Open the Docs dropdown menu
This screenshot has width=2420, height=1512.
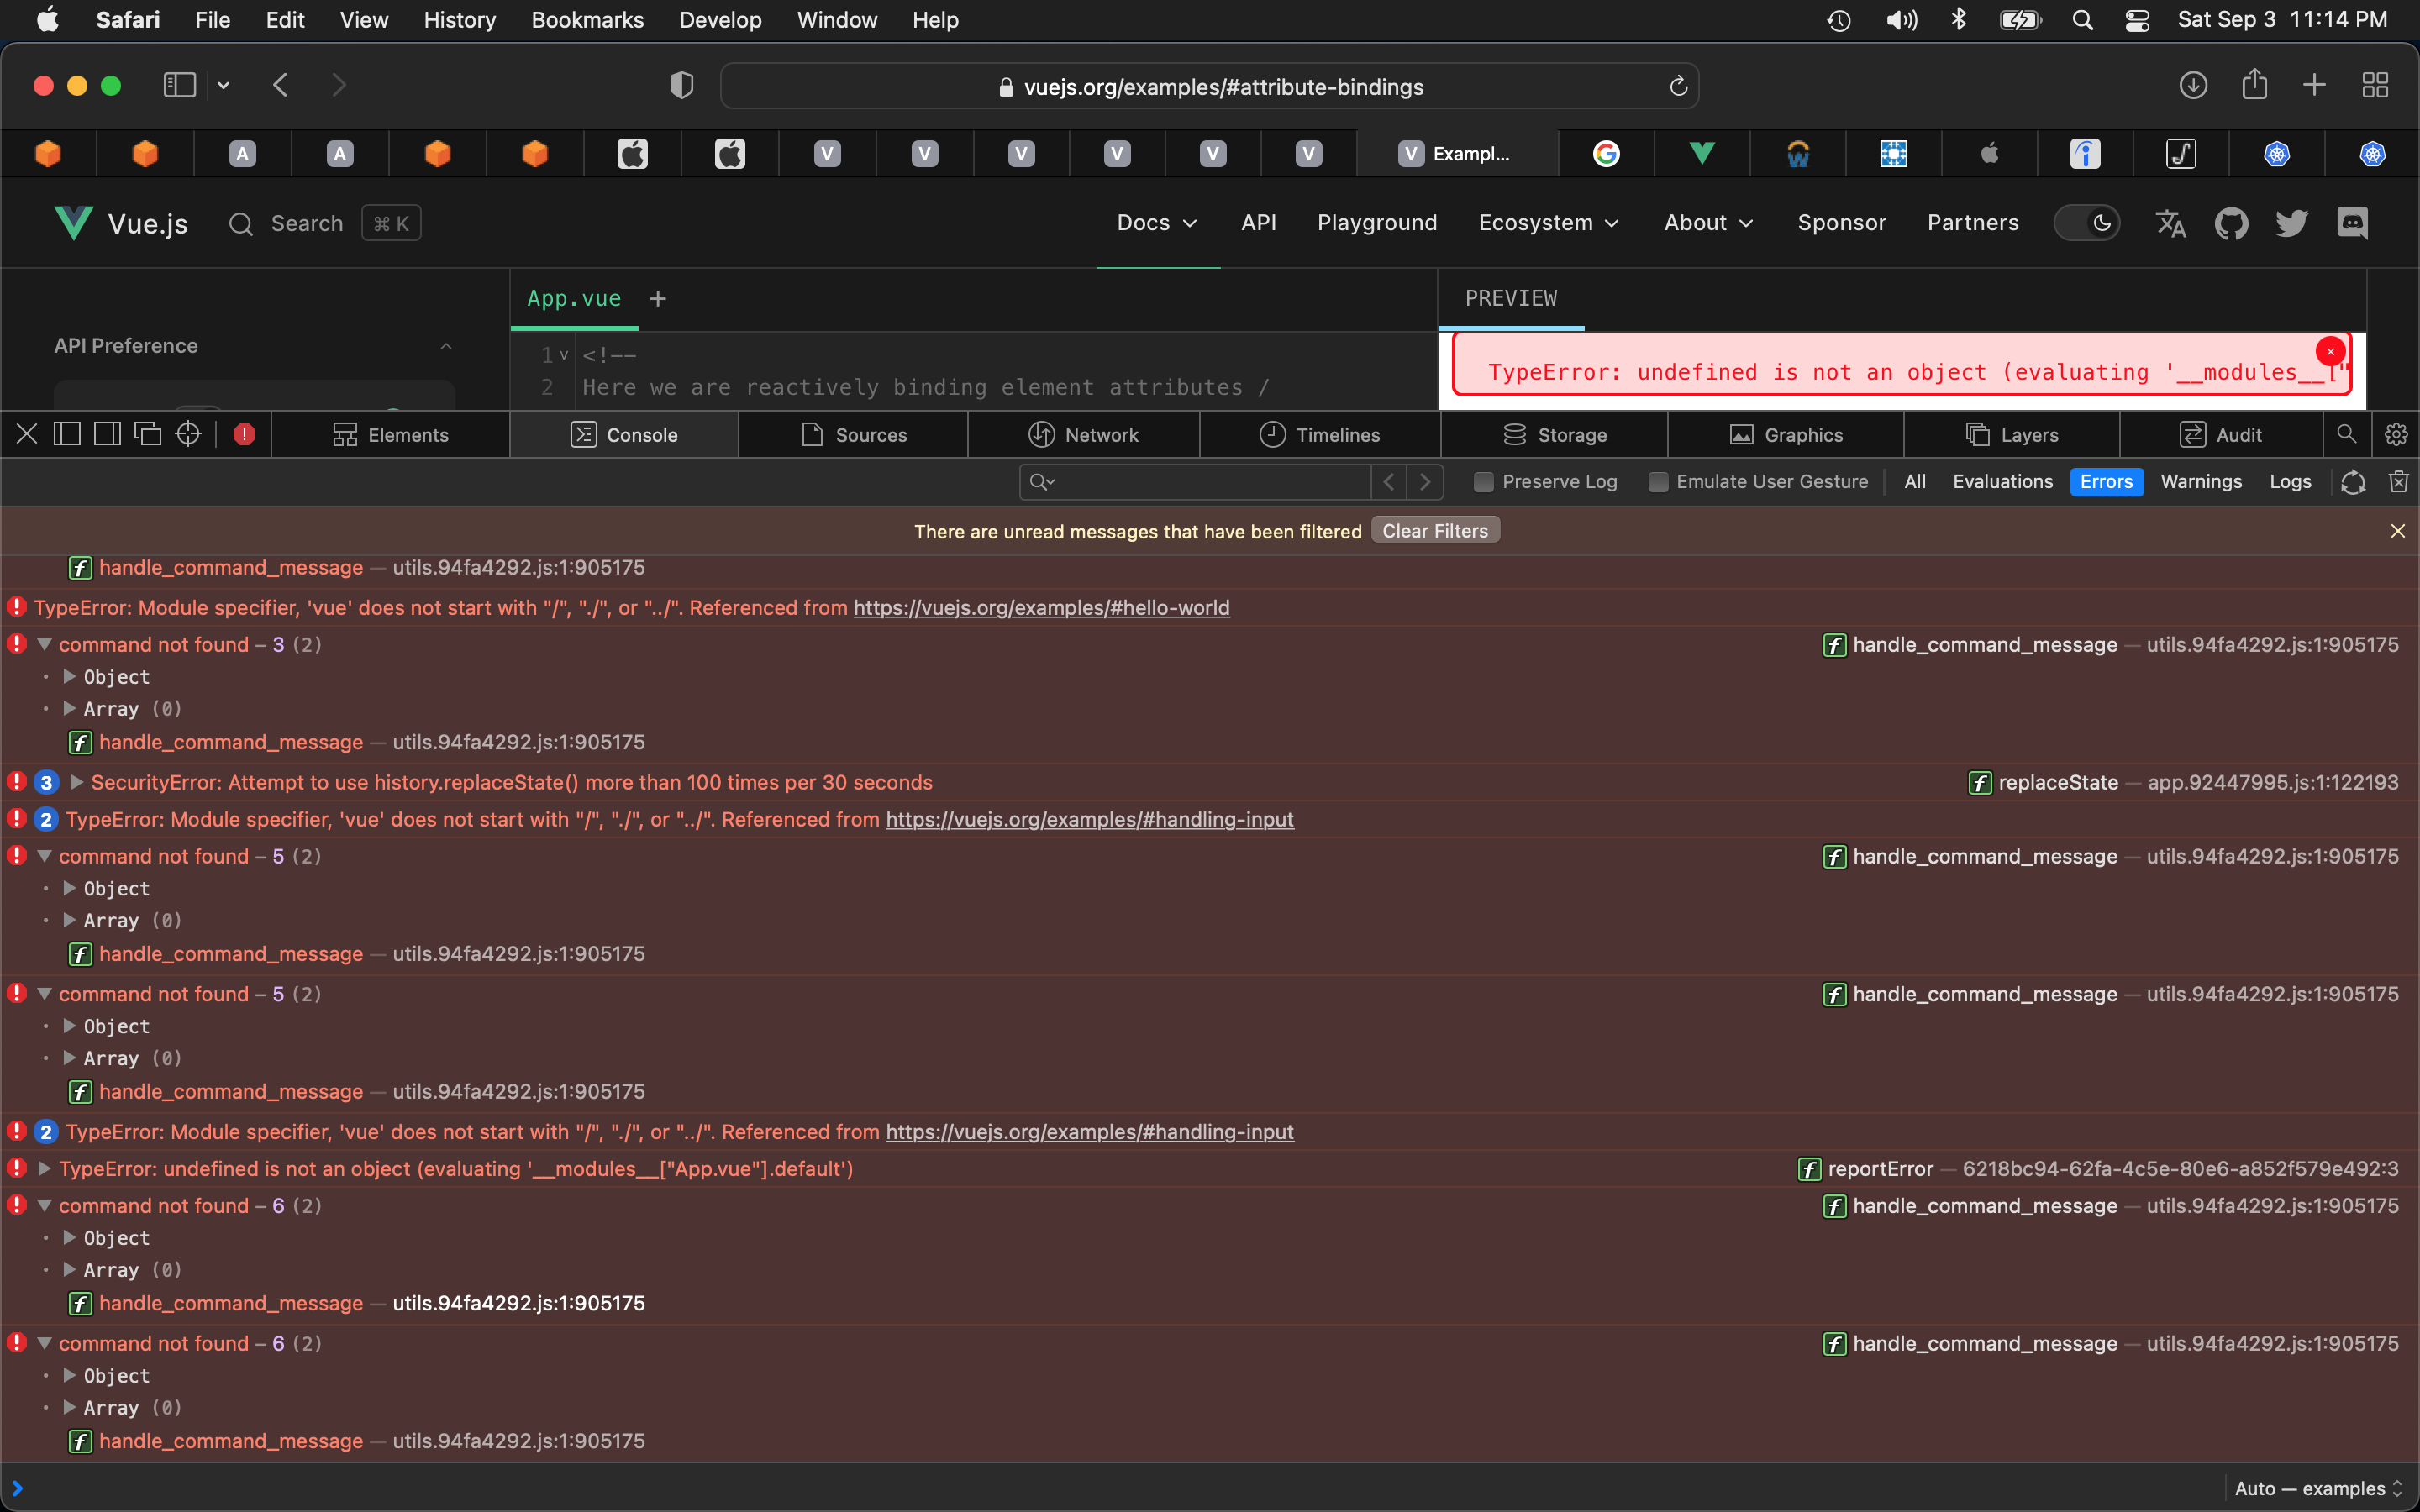pos(1156,222)
